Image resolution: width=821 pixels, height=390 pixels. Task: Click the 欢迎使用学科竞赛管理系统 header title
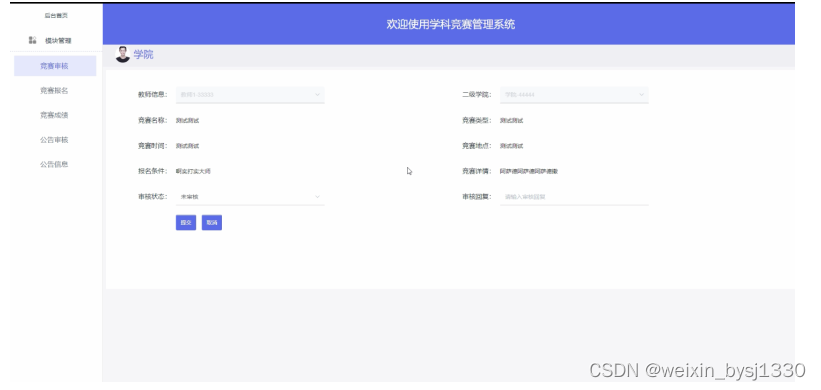click(451, 24)
